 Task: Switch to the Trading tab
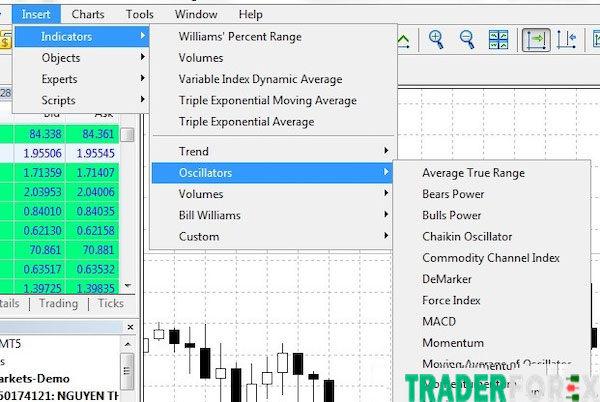(x=59, y=303)
